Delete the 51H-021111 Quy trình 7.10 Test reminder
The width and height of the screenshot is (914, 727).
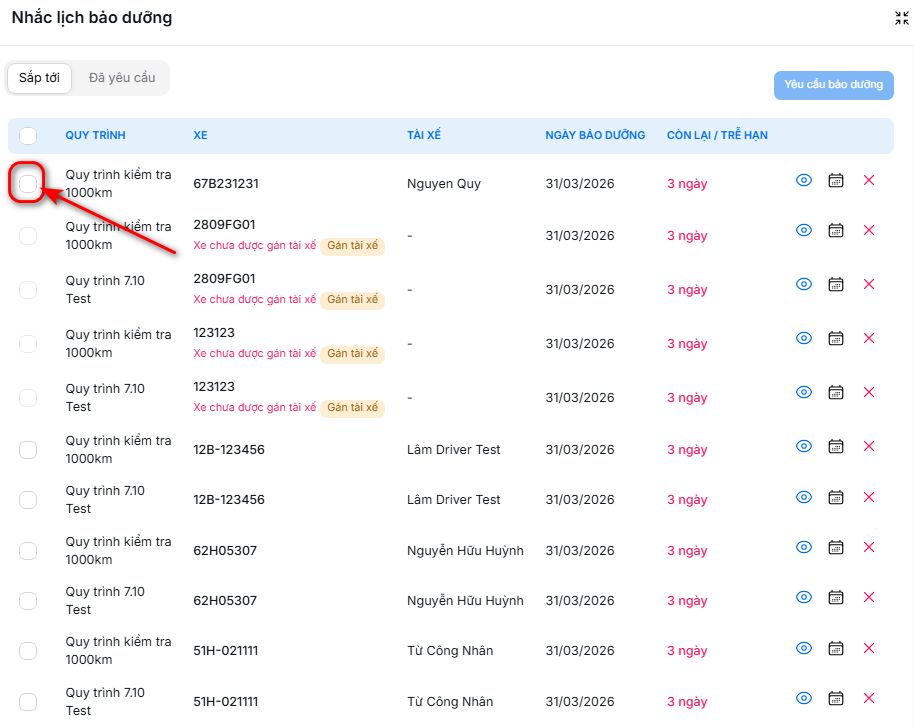[x=868, y=698]
